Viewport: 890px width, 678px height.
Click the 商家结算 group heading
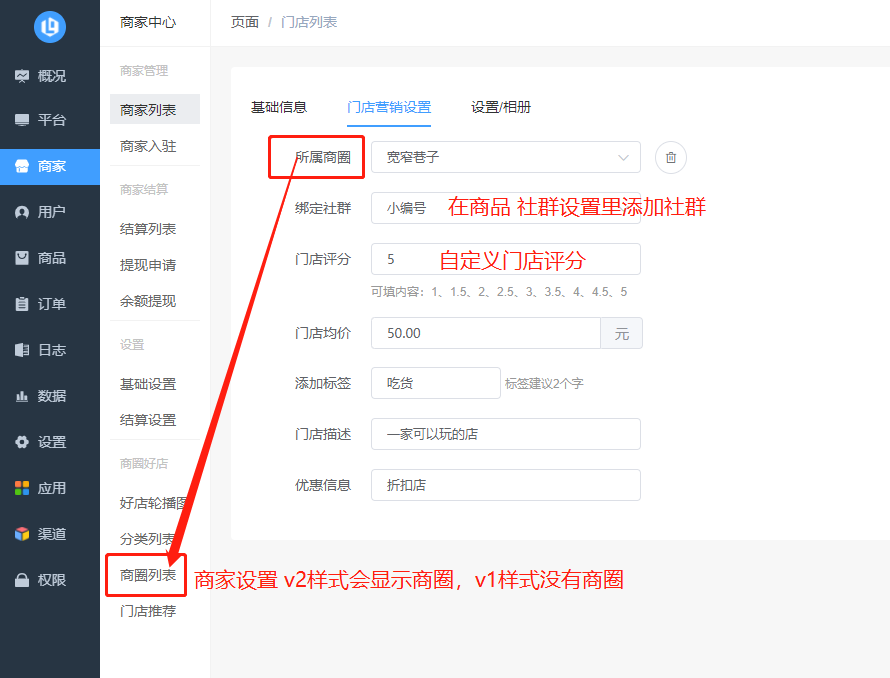point(144,190)
